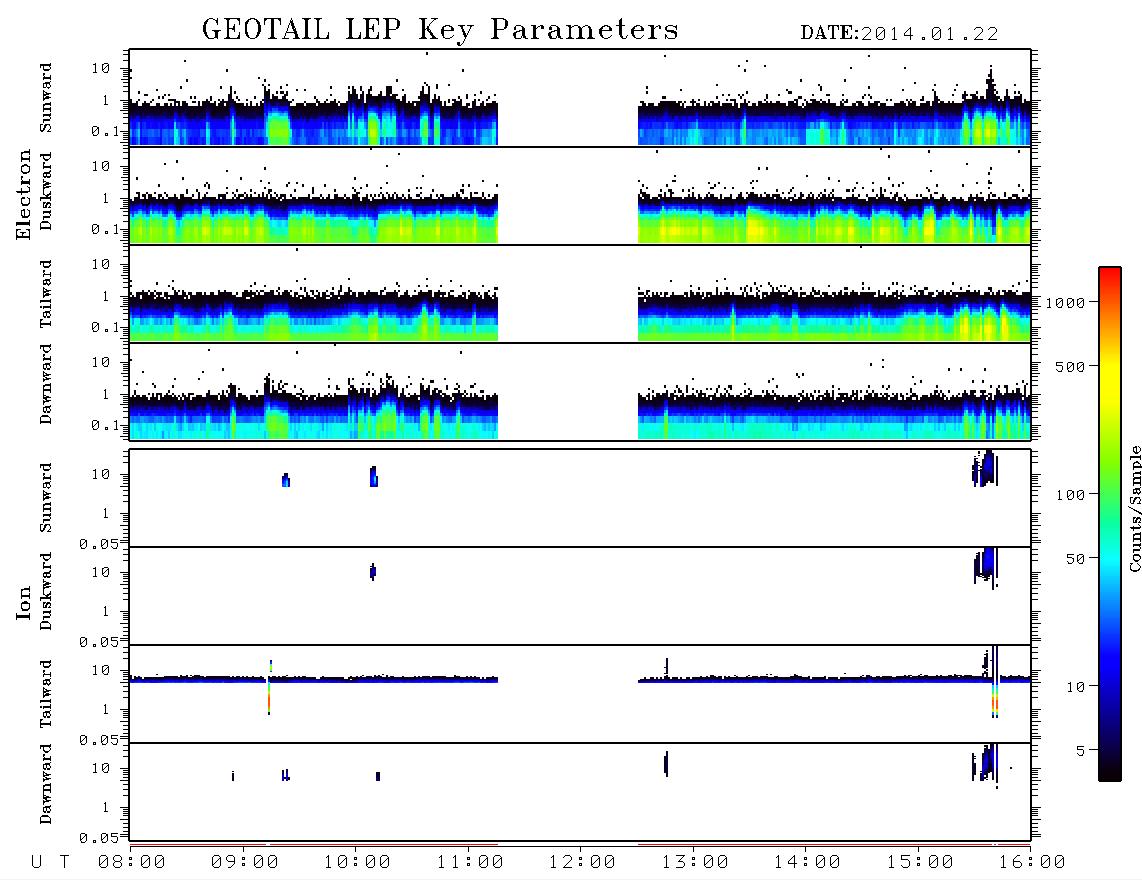This screenshot has width=1142, height=880.
Task: Click the 1 tick of Electron Tailward panel
Action: pyautogui.click(x=106, y=296)
